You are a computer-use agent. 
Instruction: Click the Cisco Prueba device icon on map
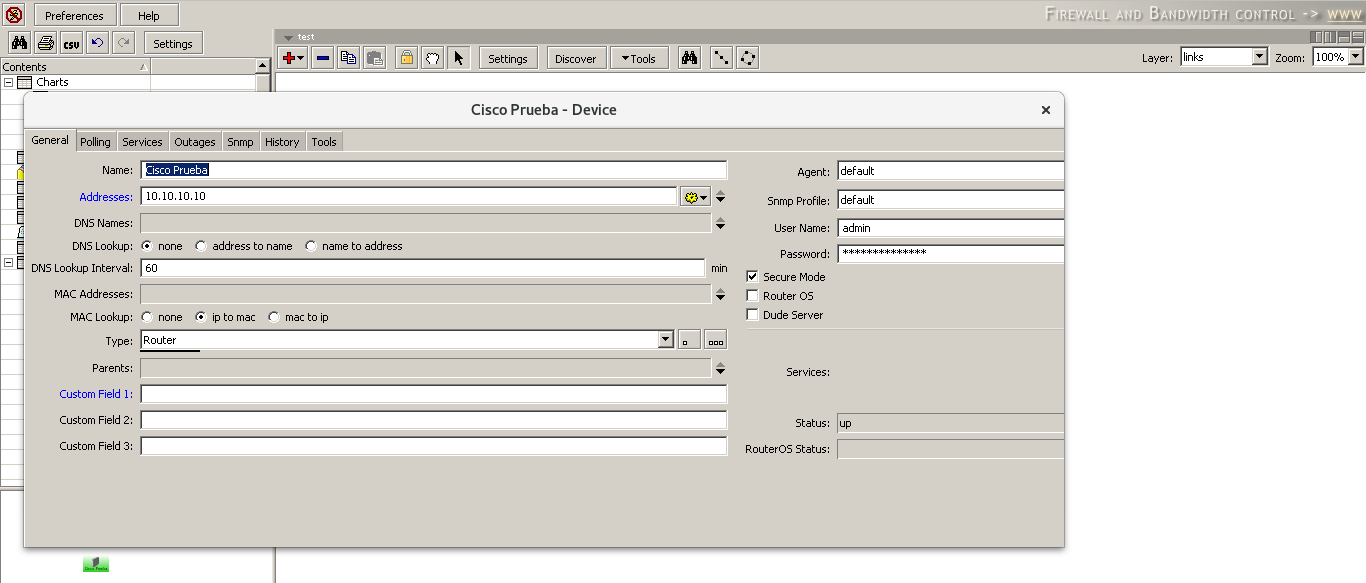[96, 565]
